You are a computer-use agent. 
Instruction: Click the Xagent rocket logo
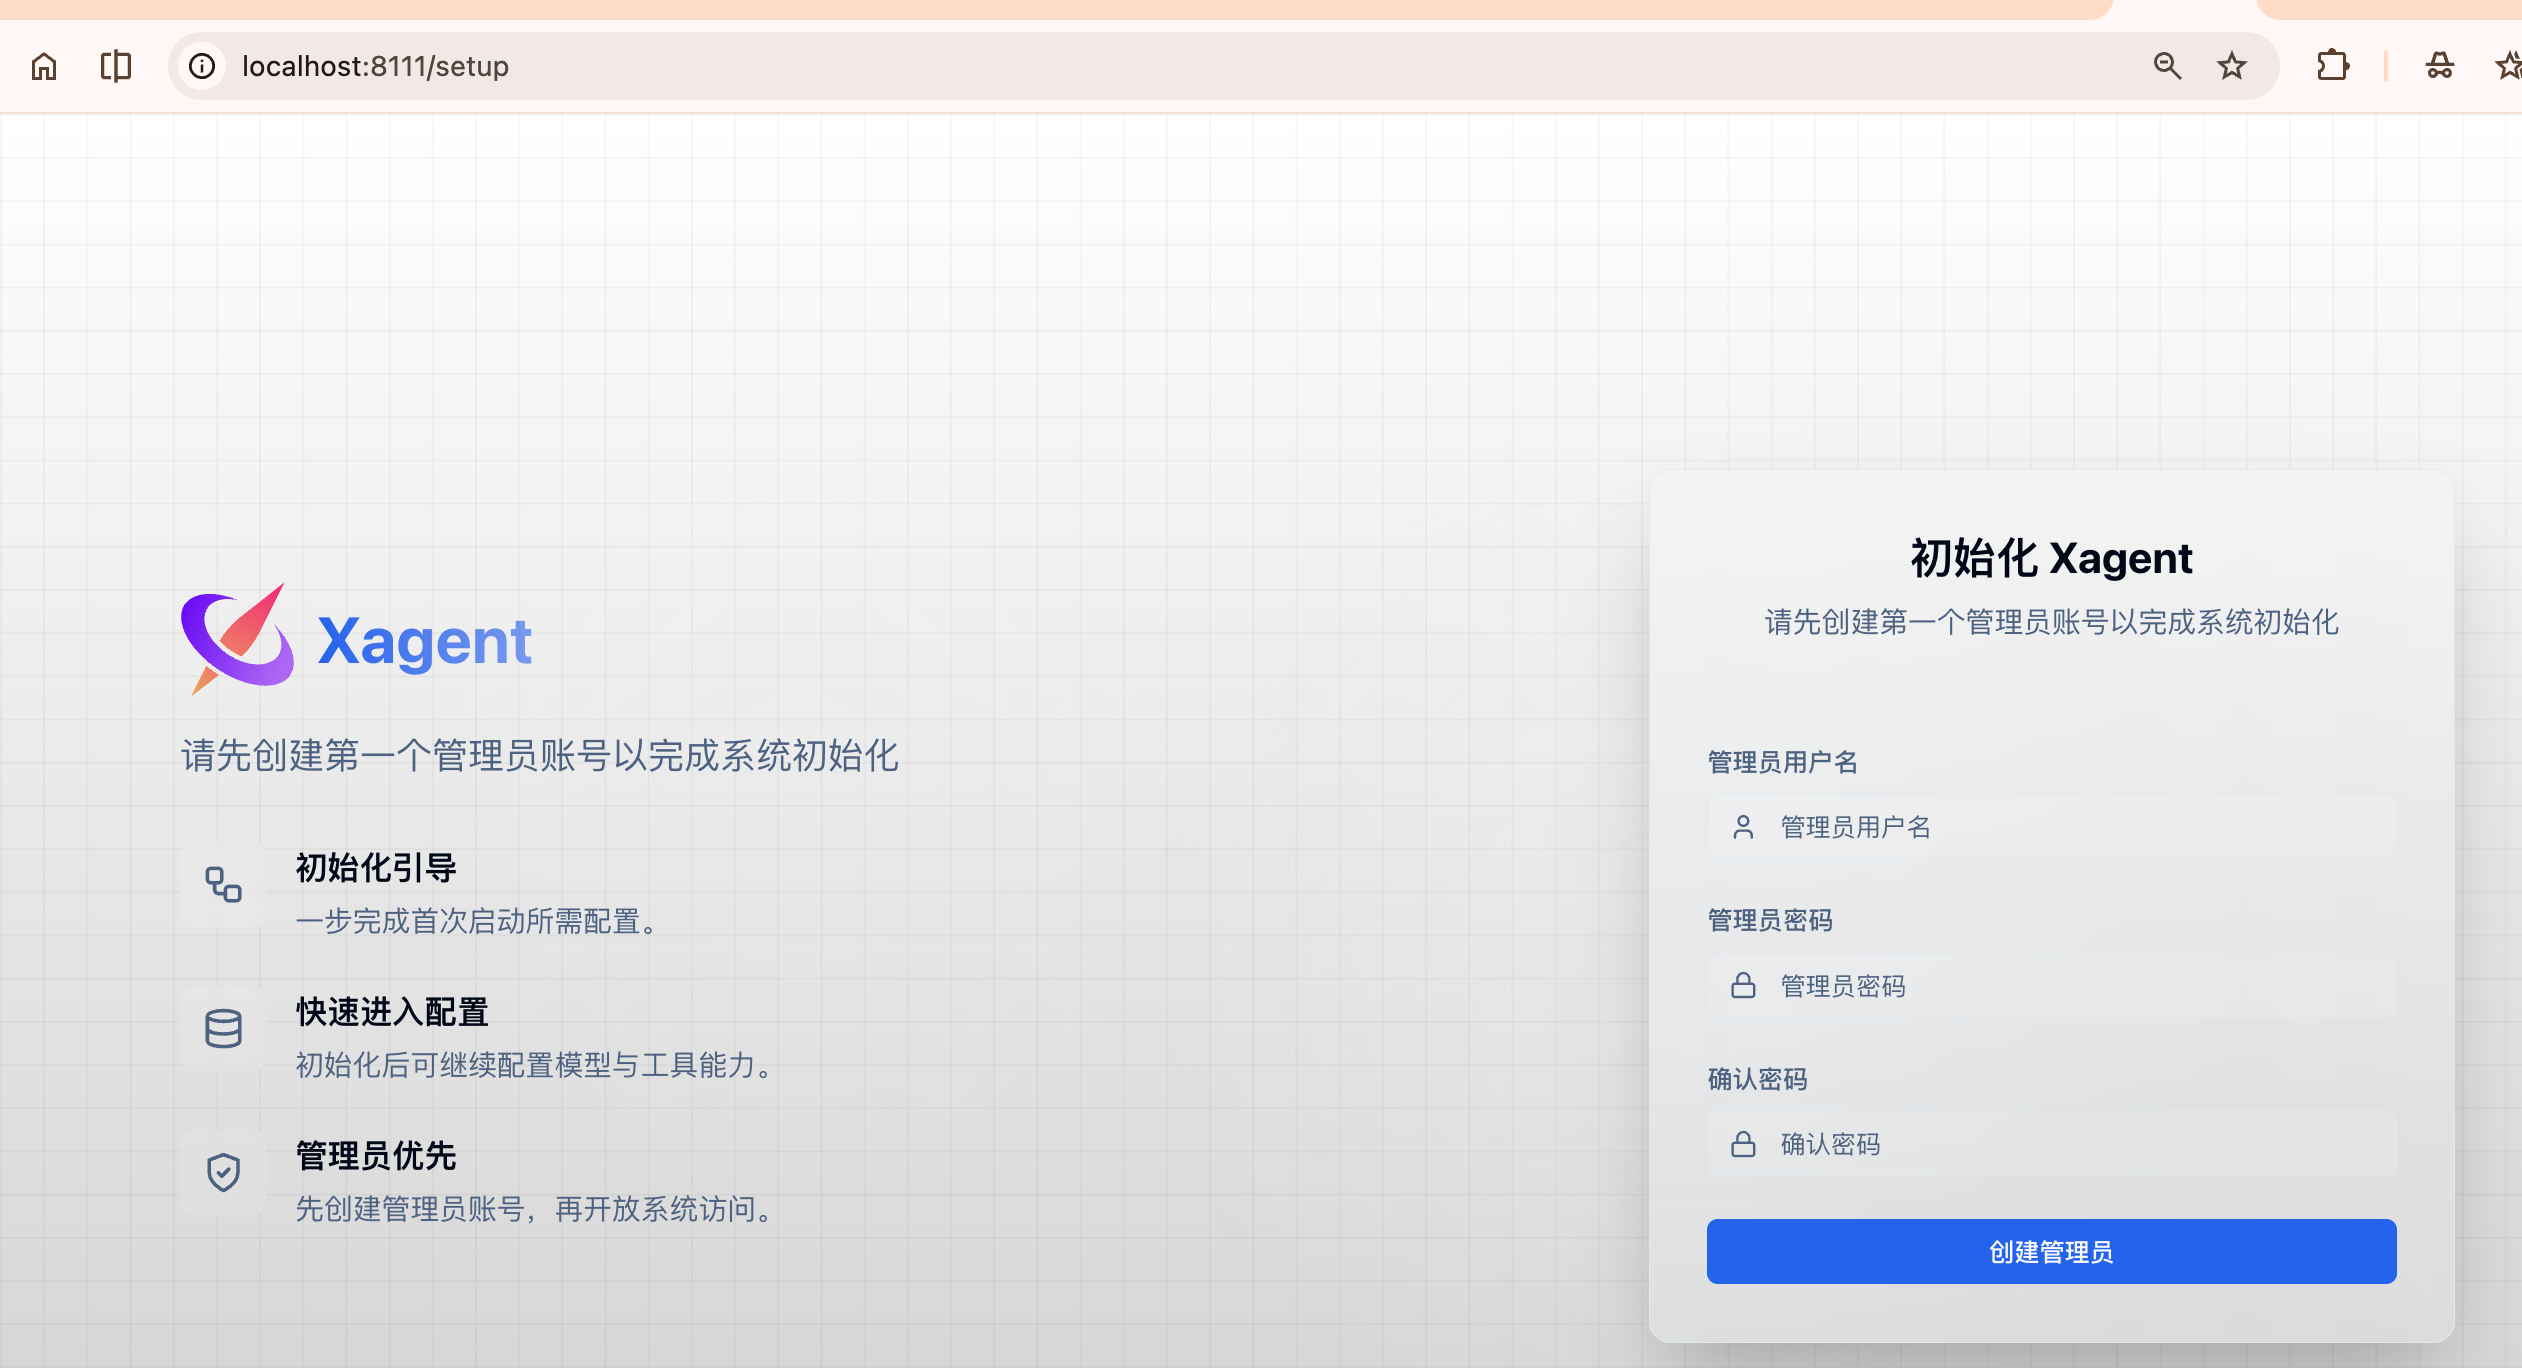click(x=237, y=639)
